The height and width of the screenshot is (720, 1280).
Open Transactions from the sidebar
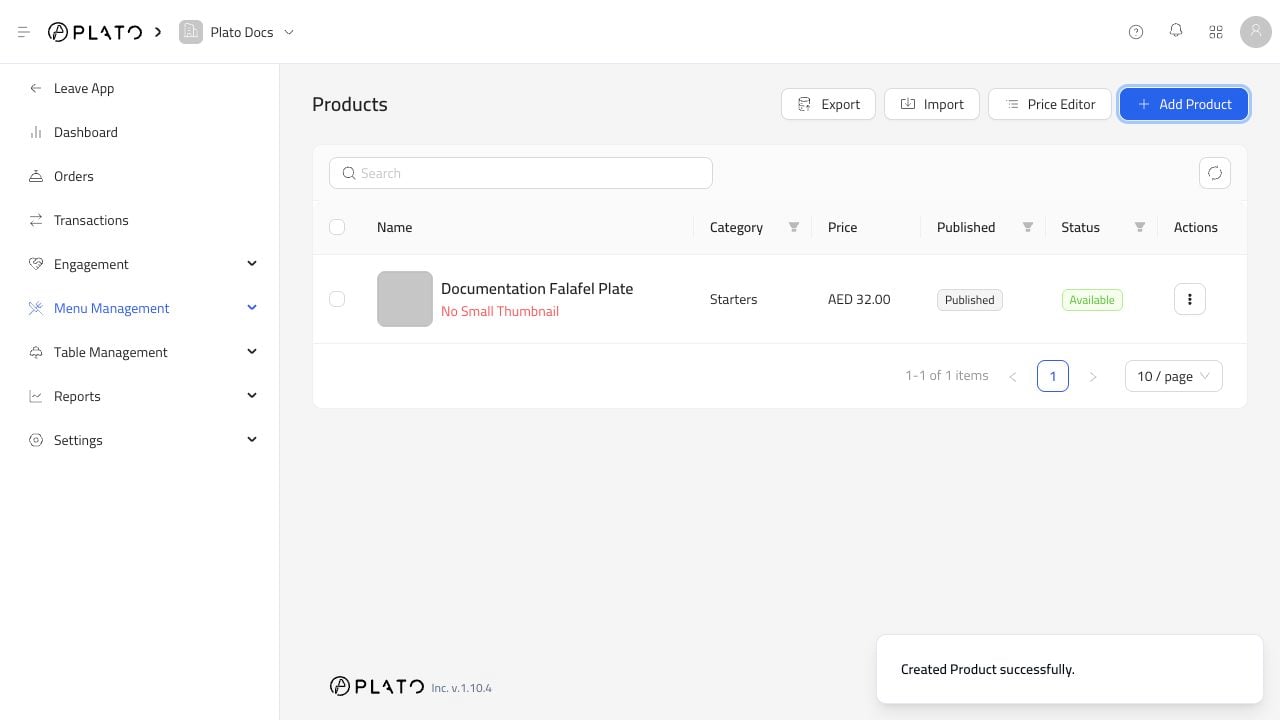pos(91,220)
